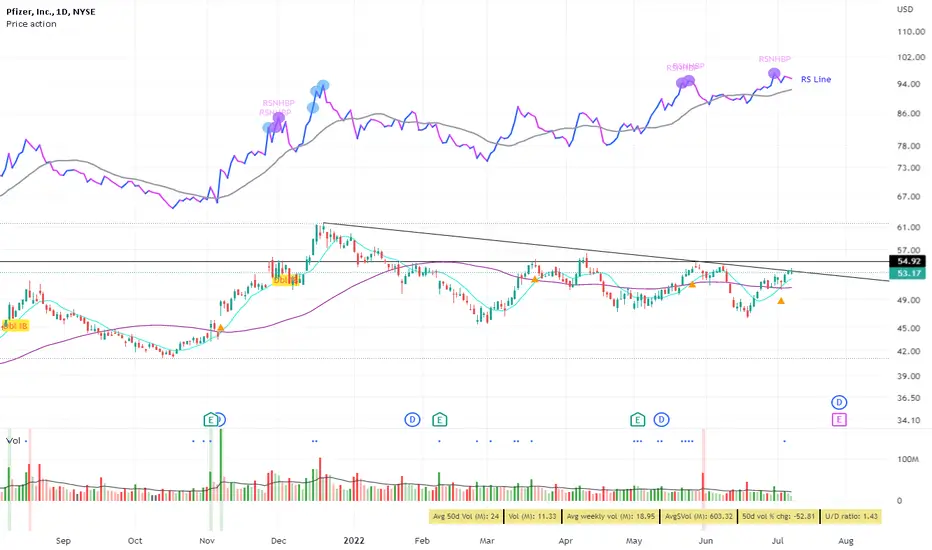Click the Sep label on time axis
This screenshot has height=550, width=932.
(x=63, y=540)
